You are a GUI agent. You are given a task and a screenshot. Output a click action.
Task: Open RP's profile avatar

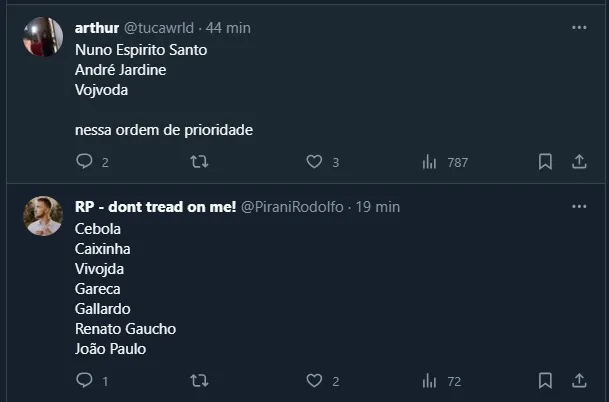click(x=43, y=216)
